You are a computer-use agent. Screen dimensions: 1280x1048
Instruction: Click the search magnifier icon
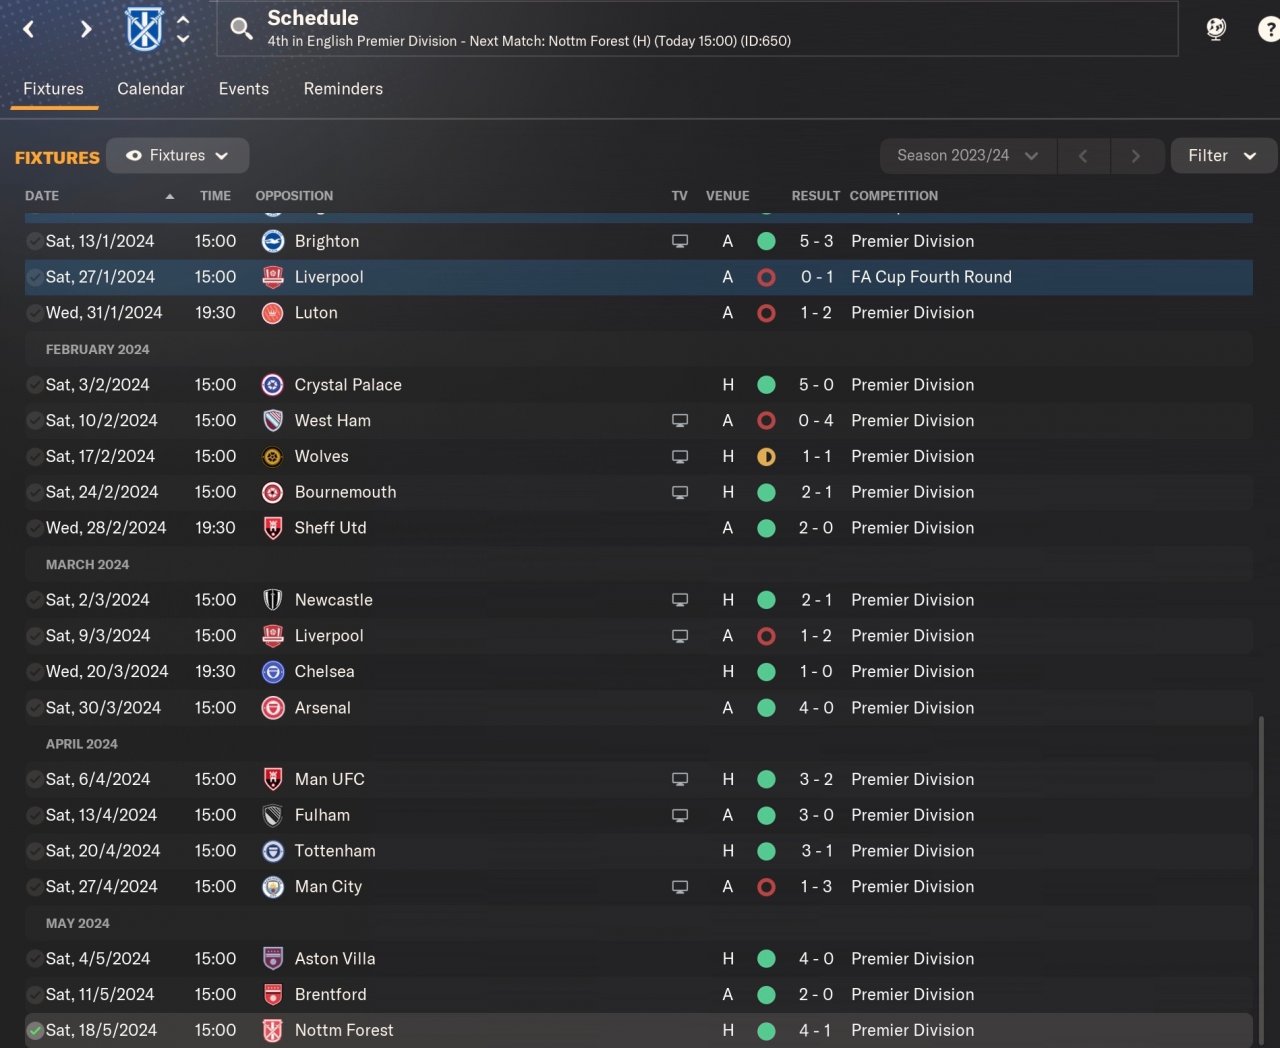(241, 29)
